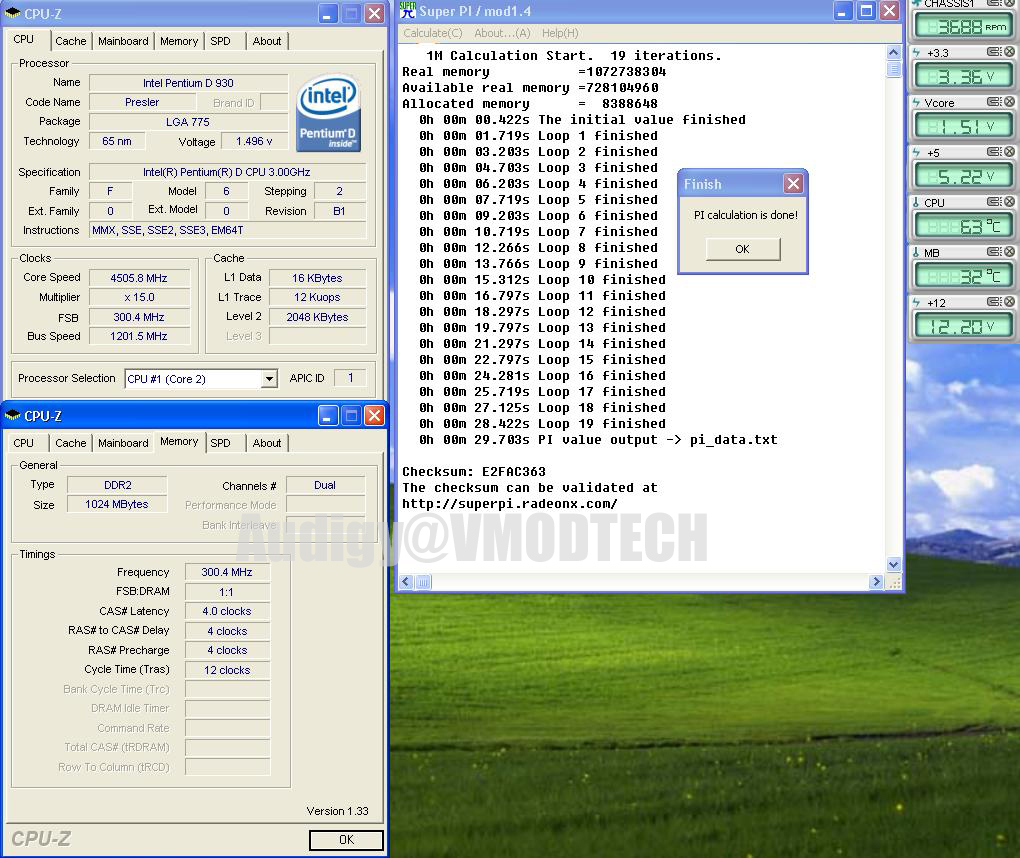Click the Intel Pentium D logo

329,113
